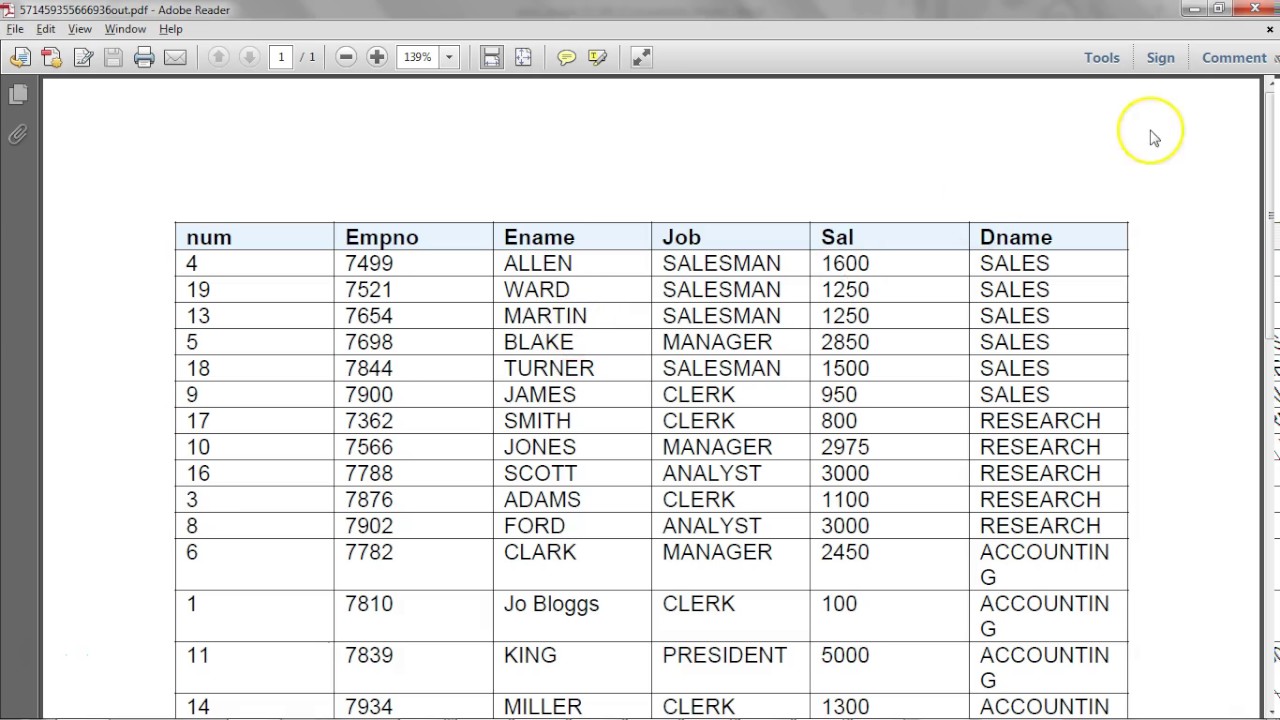Open the View menu

pos(80,29)
